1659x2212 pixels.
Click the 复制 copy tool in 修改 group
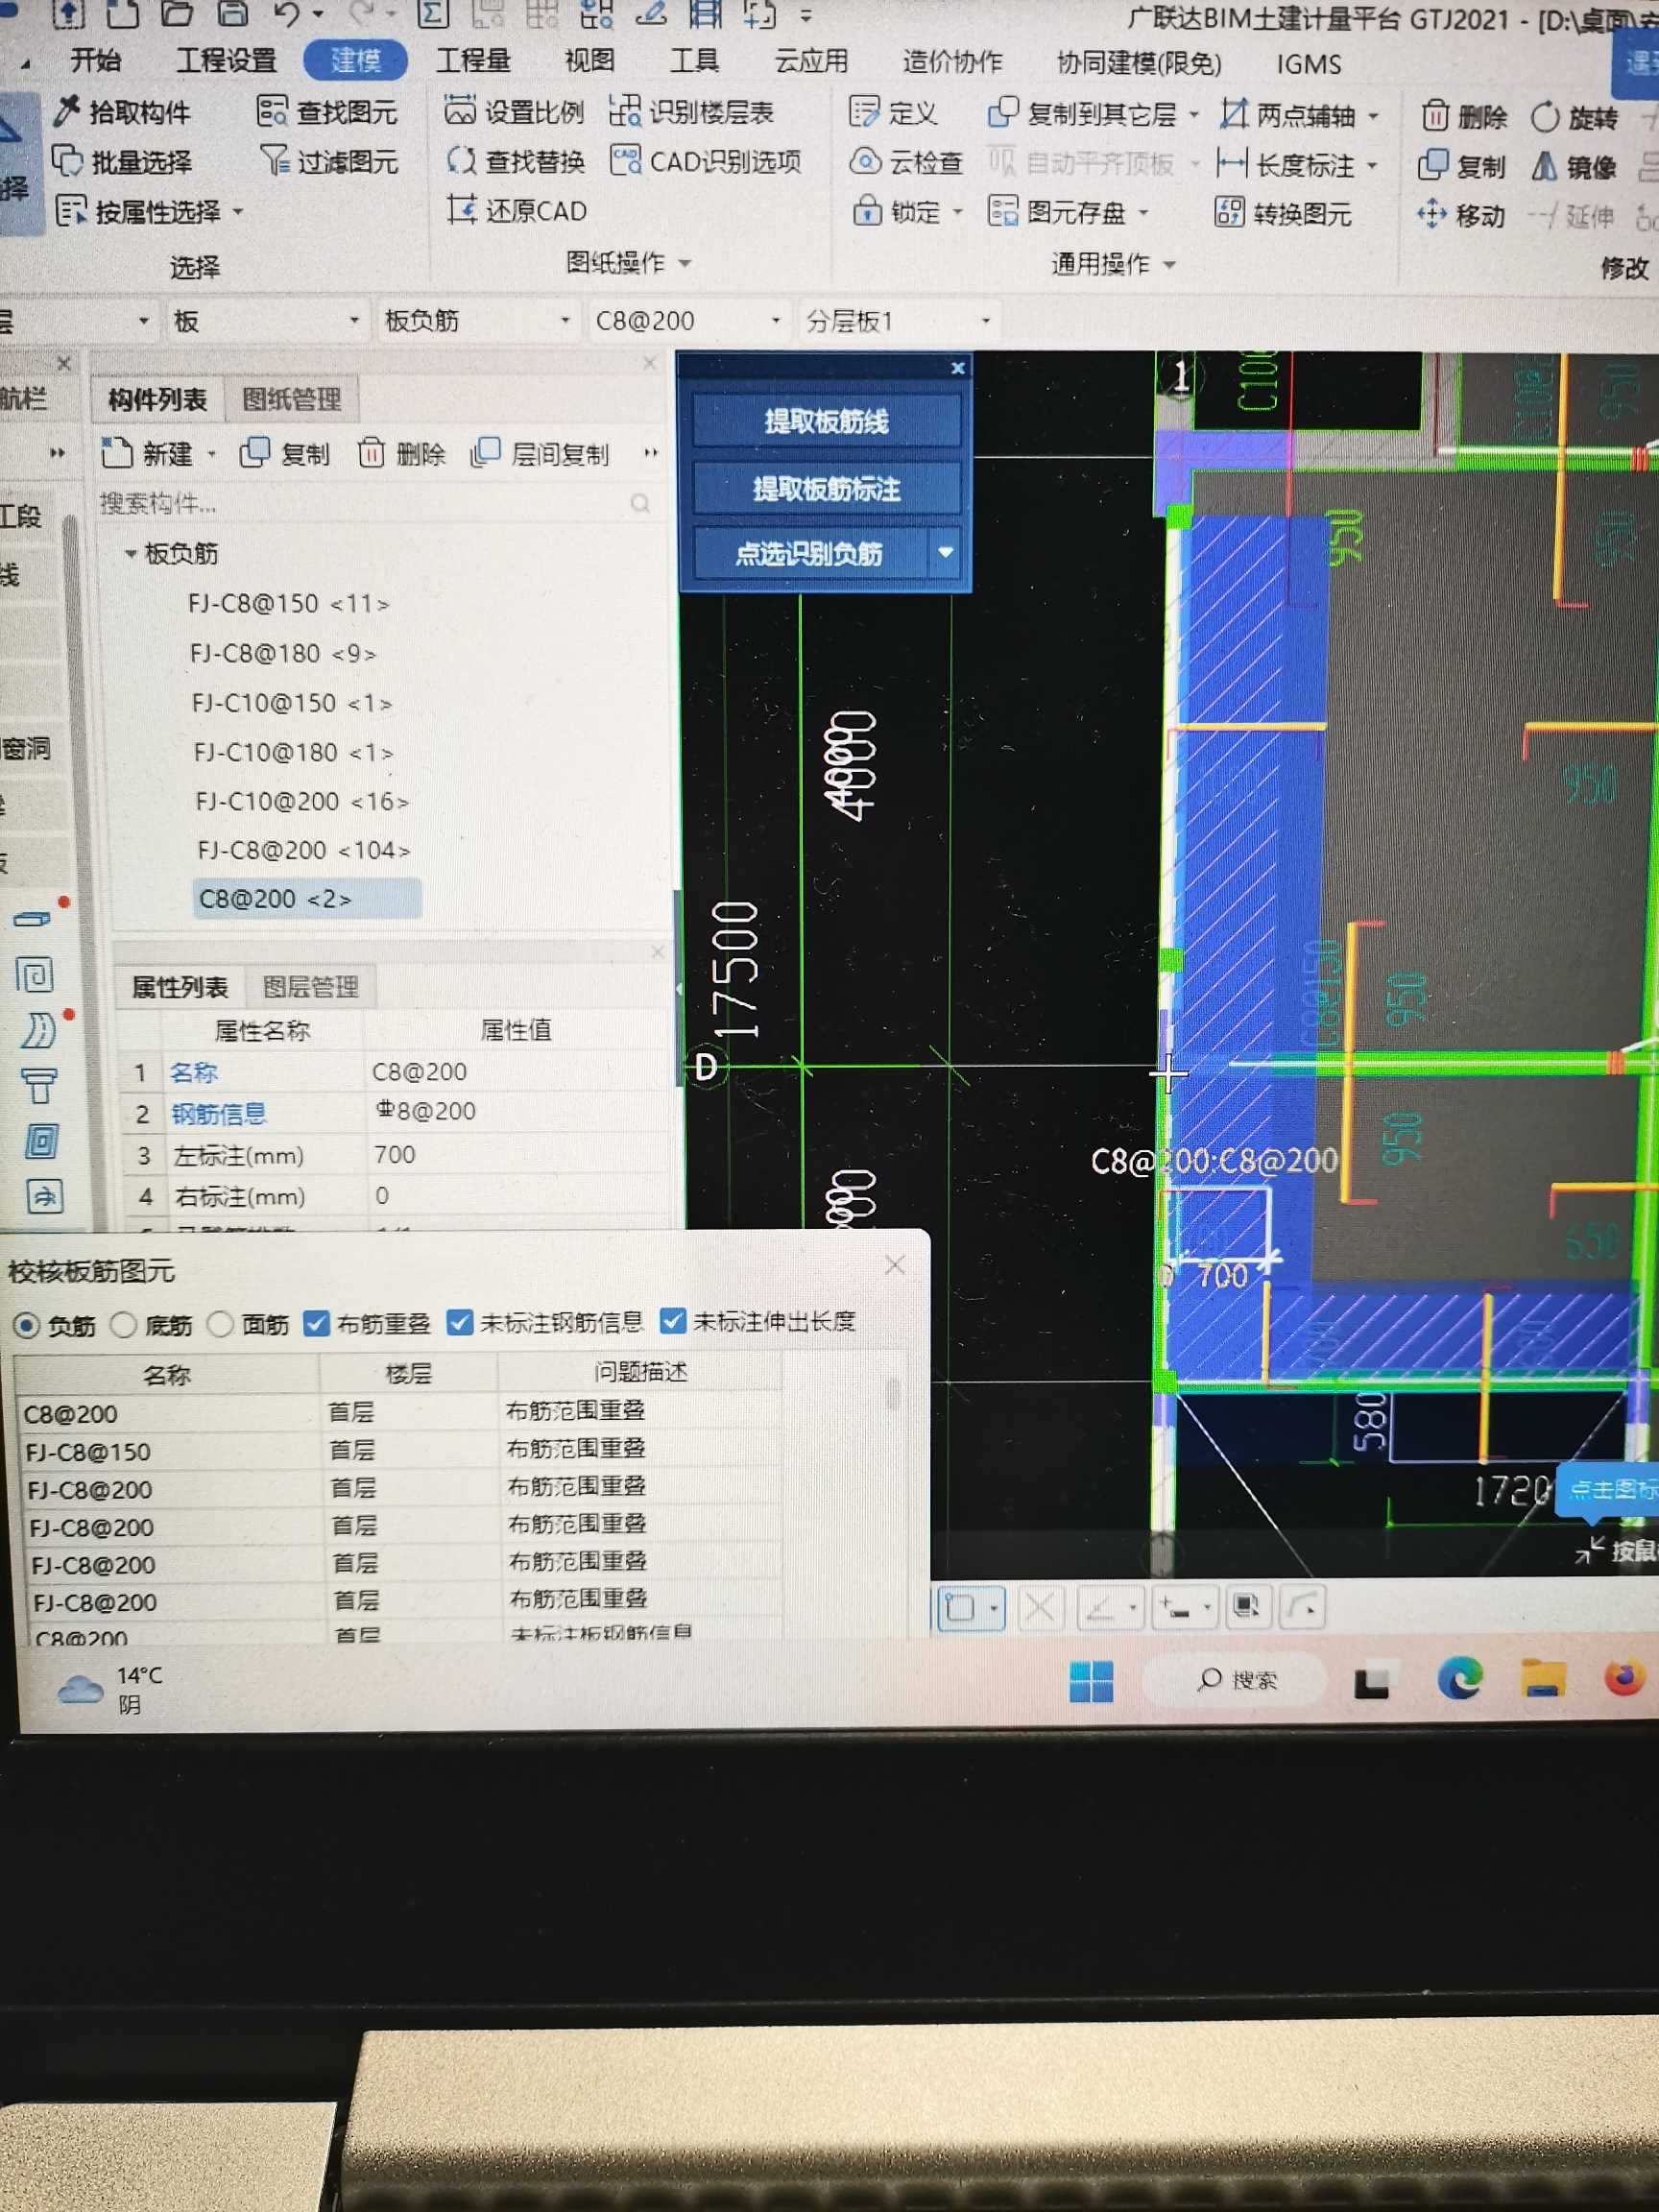[x=1461, y=166]
